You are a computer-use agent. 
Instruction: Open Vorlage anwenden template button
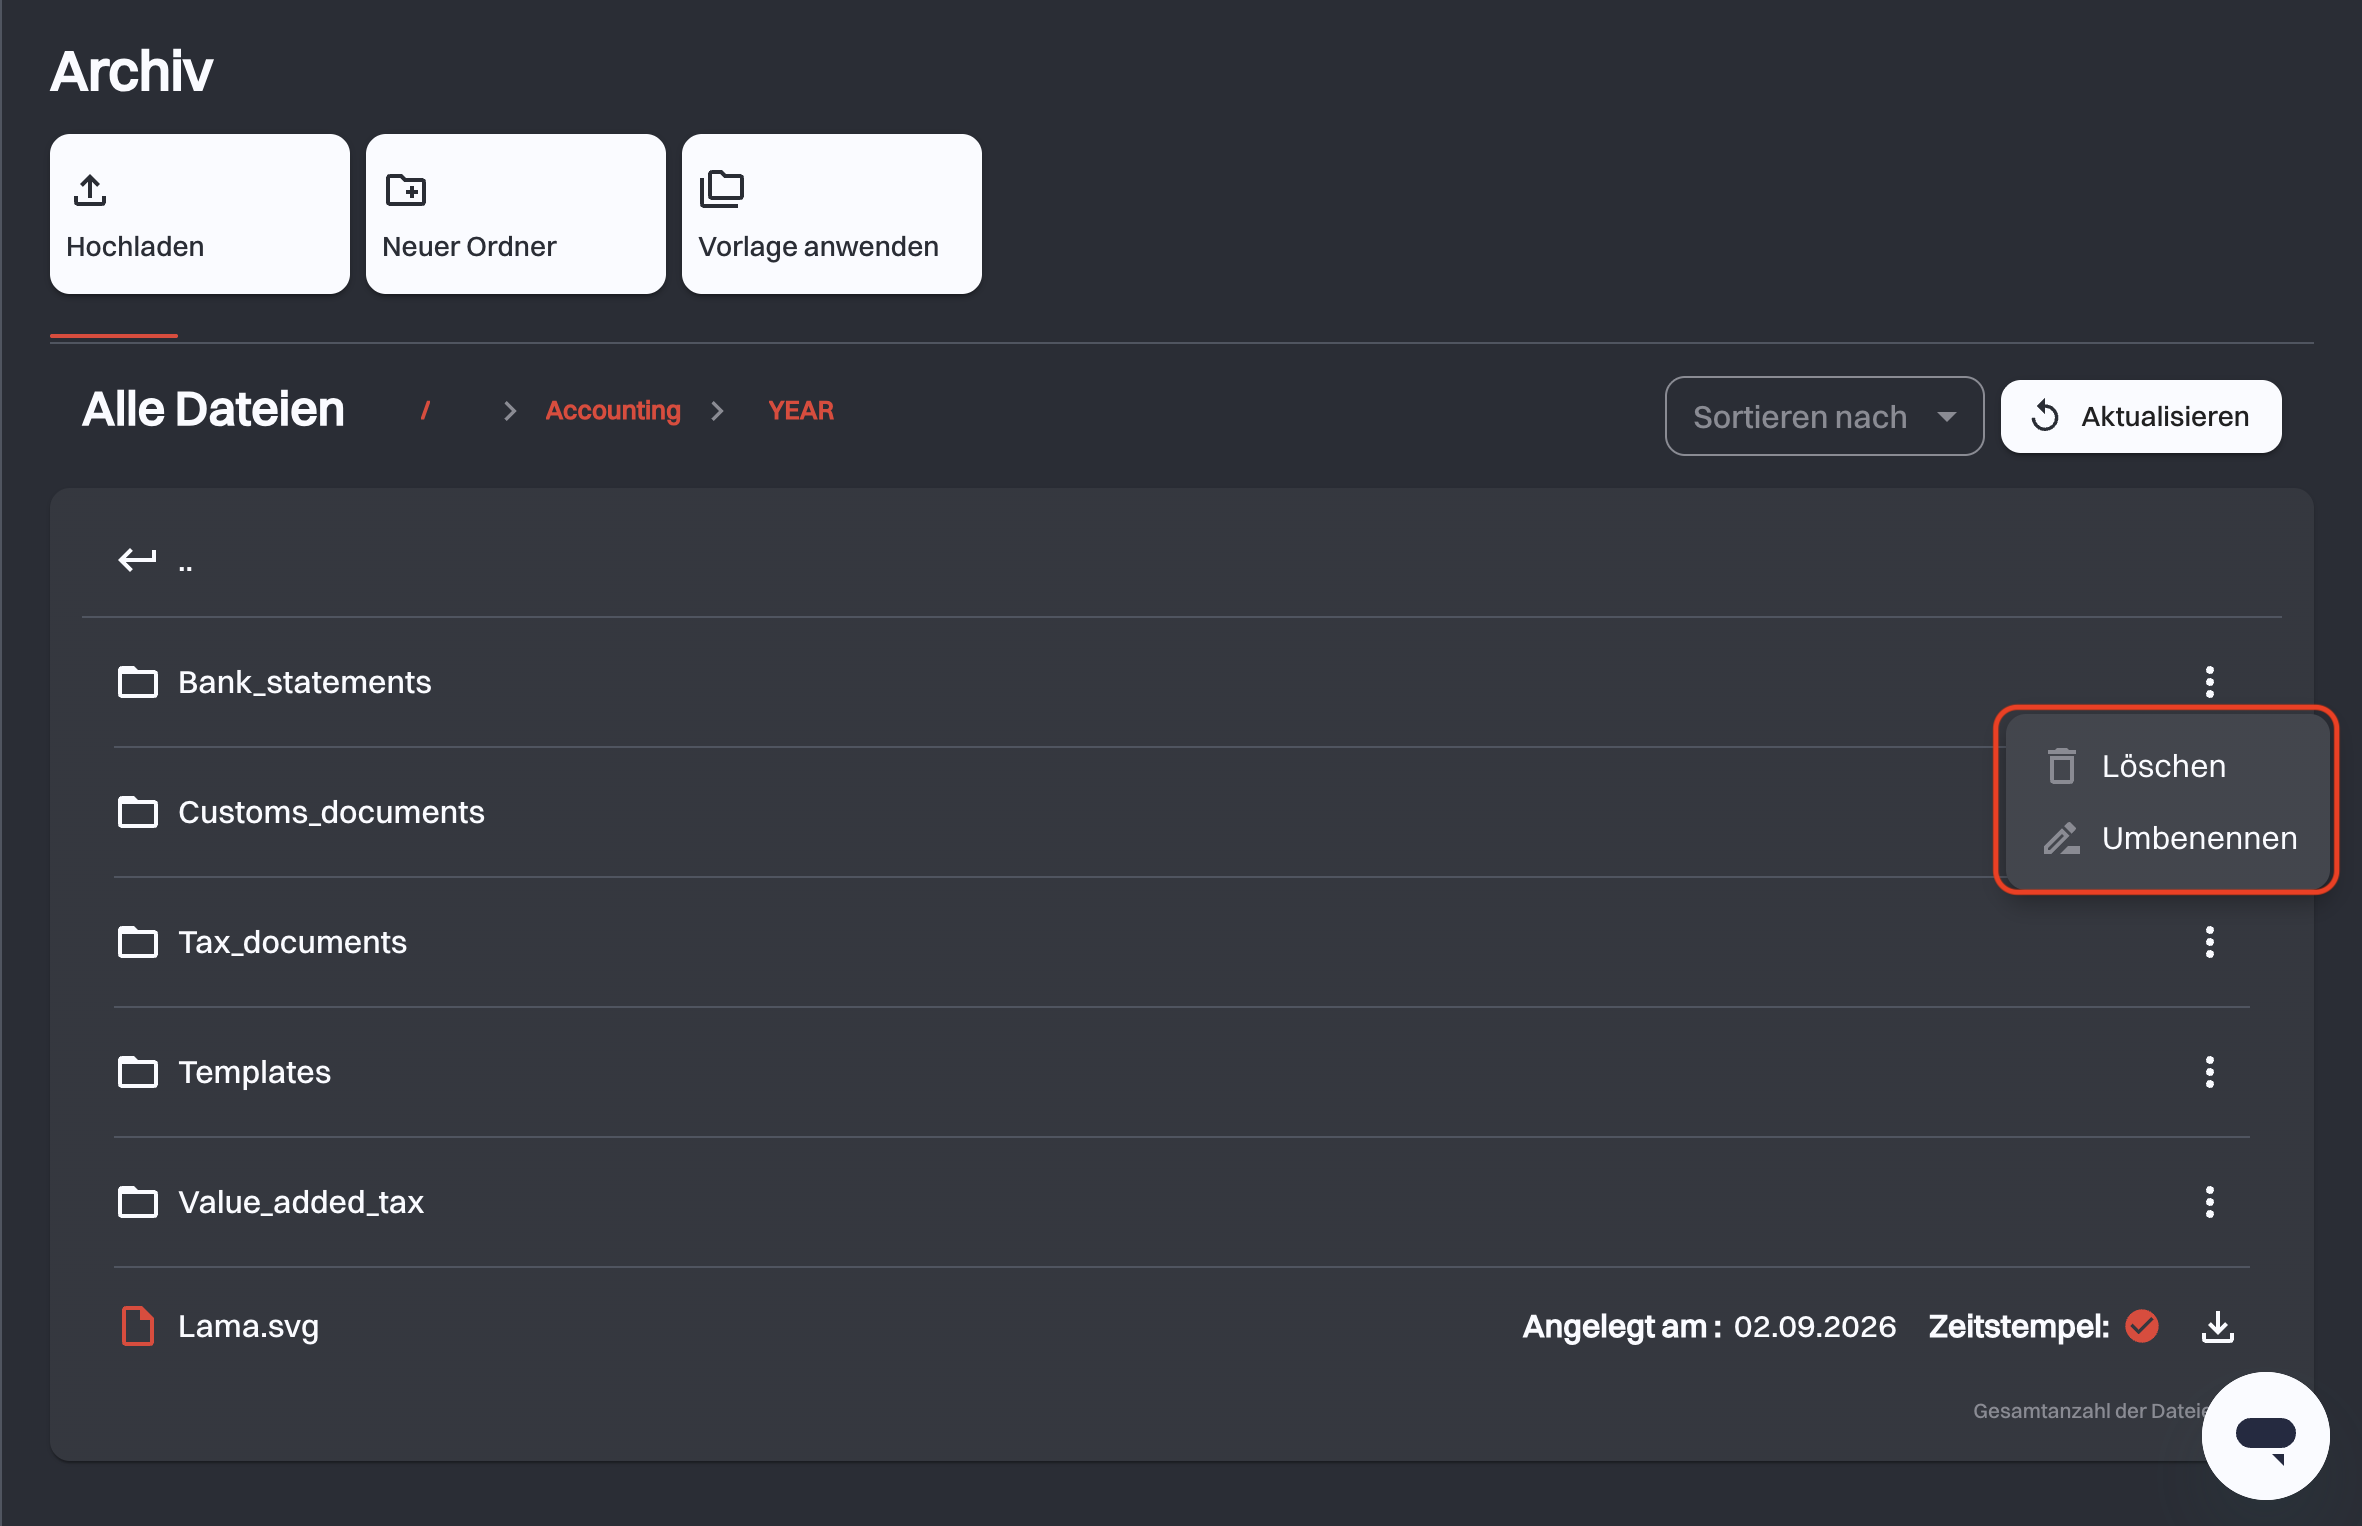832,214
